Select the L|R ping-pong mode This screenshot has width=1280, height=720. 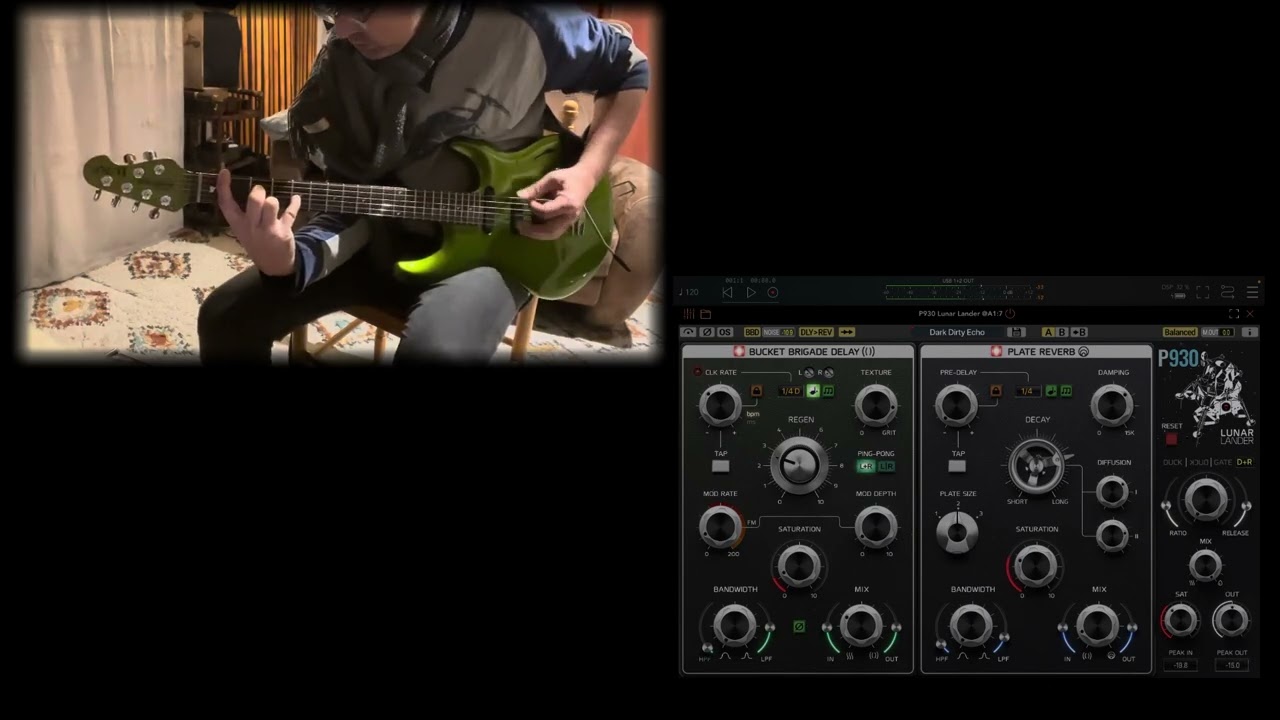(x=886, y=467)
